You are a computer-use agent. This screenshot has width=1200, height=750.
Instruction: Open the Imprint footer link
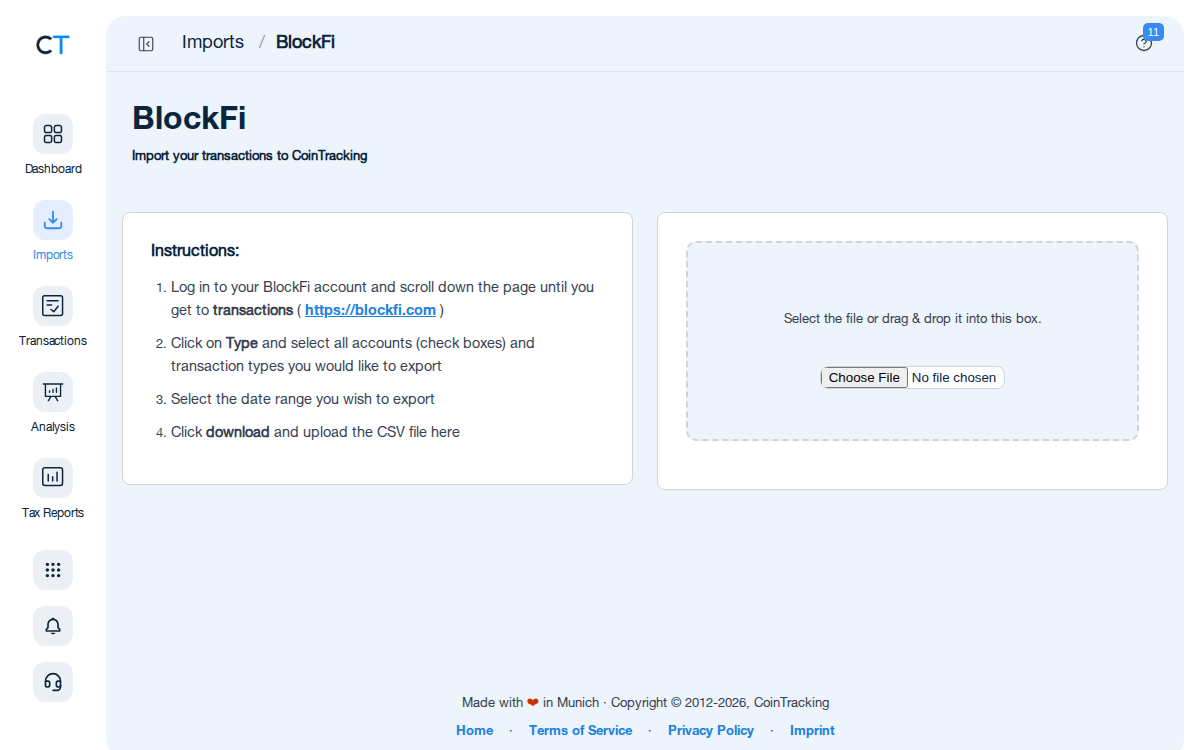point(812,730)
